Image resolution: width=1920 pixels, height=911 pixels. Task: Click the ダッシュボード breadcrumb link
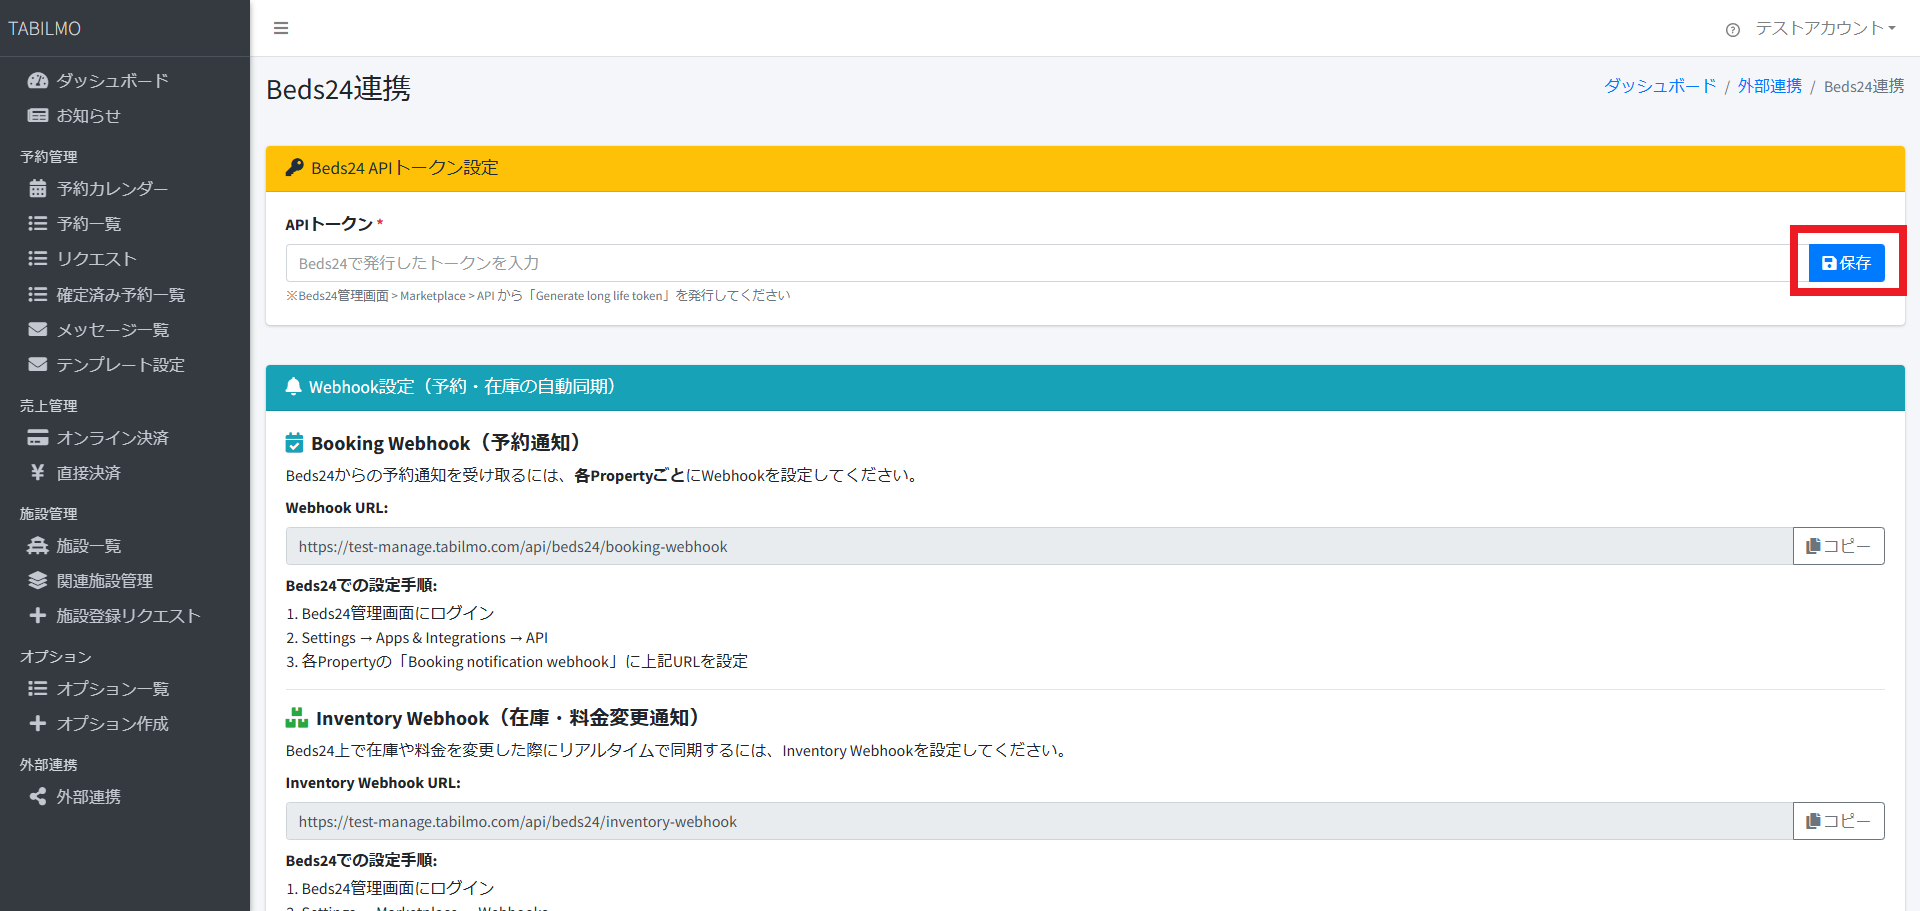pos(1660,86)
